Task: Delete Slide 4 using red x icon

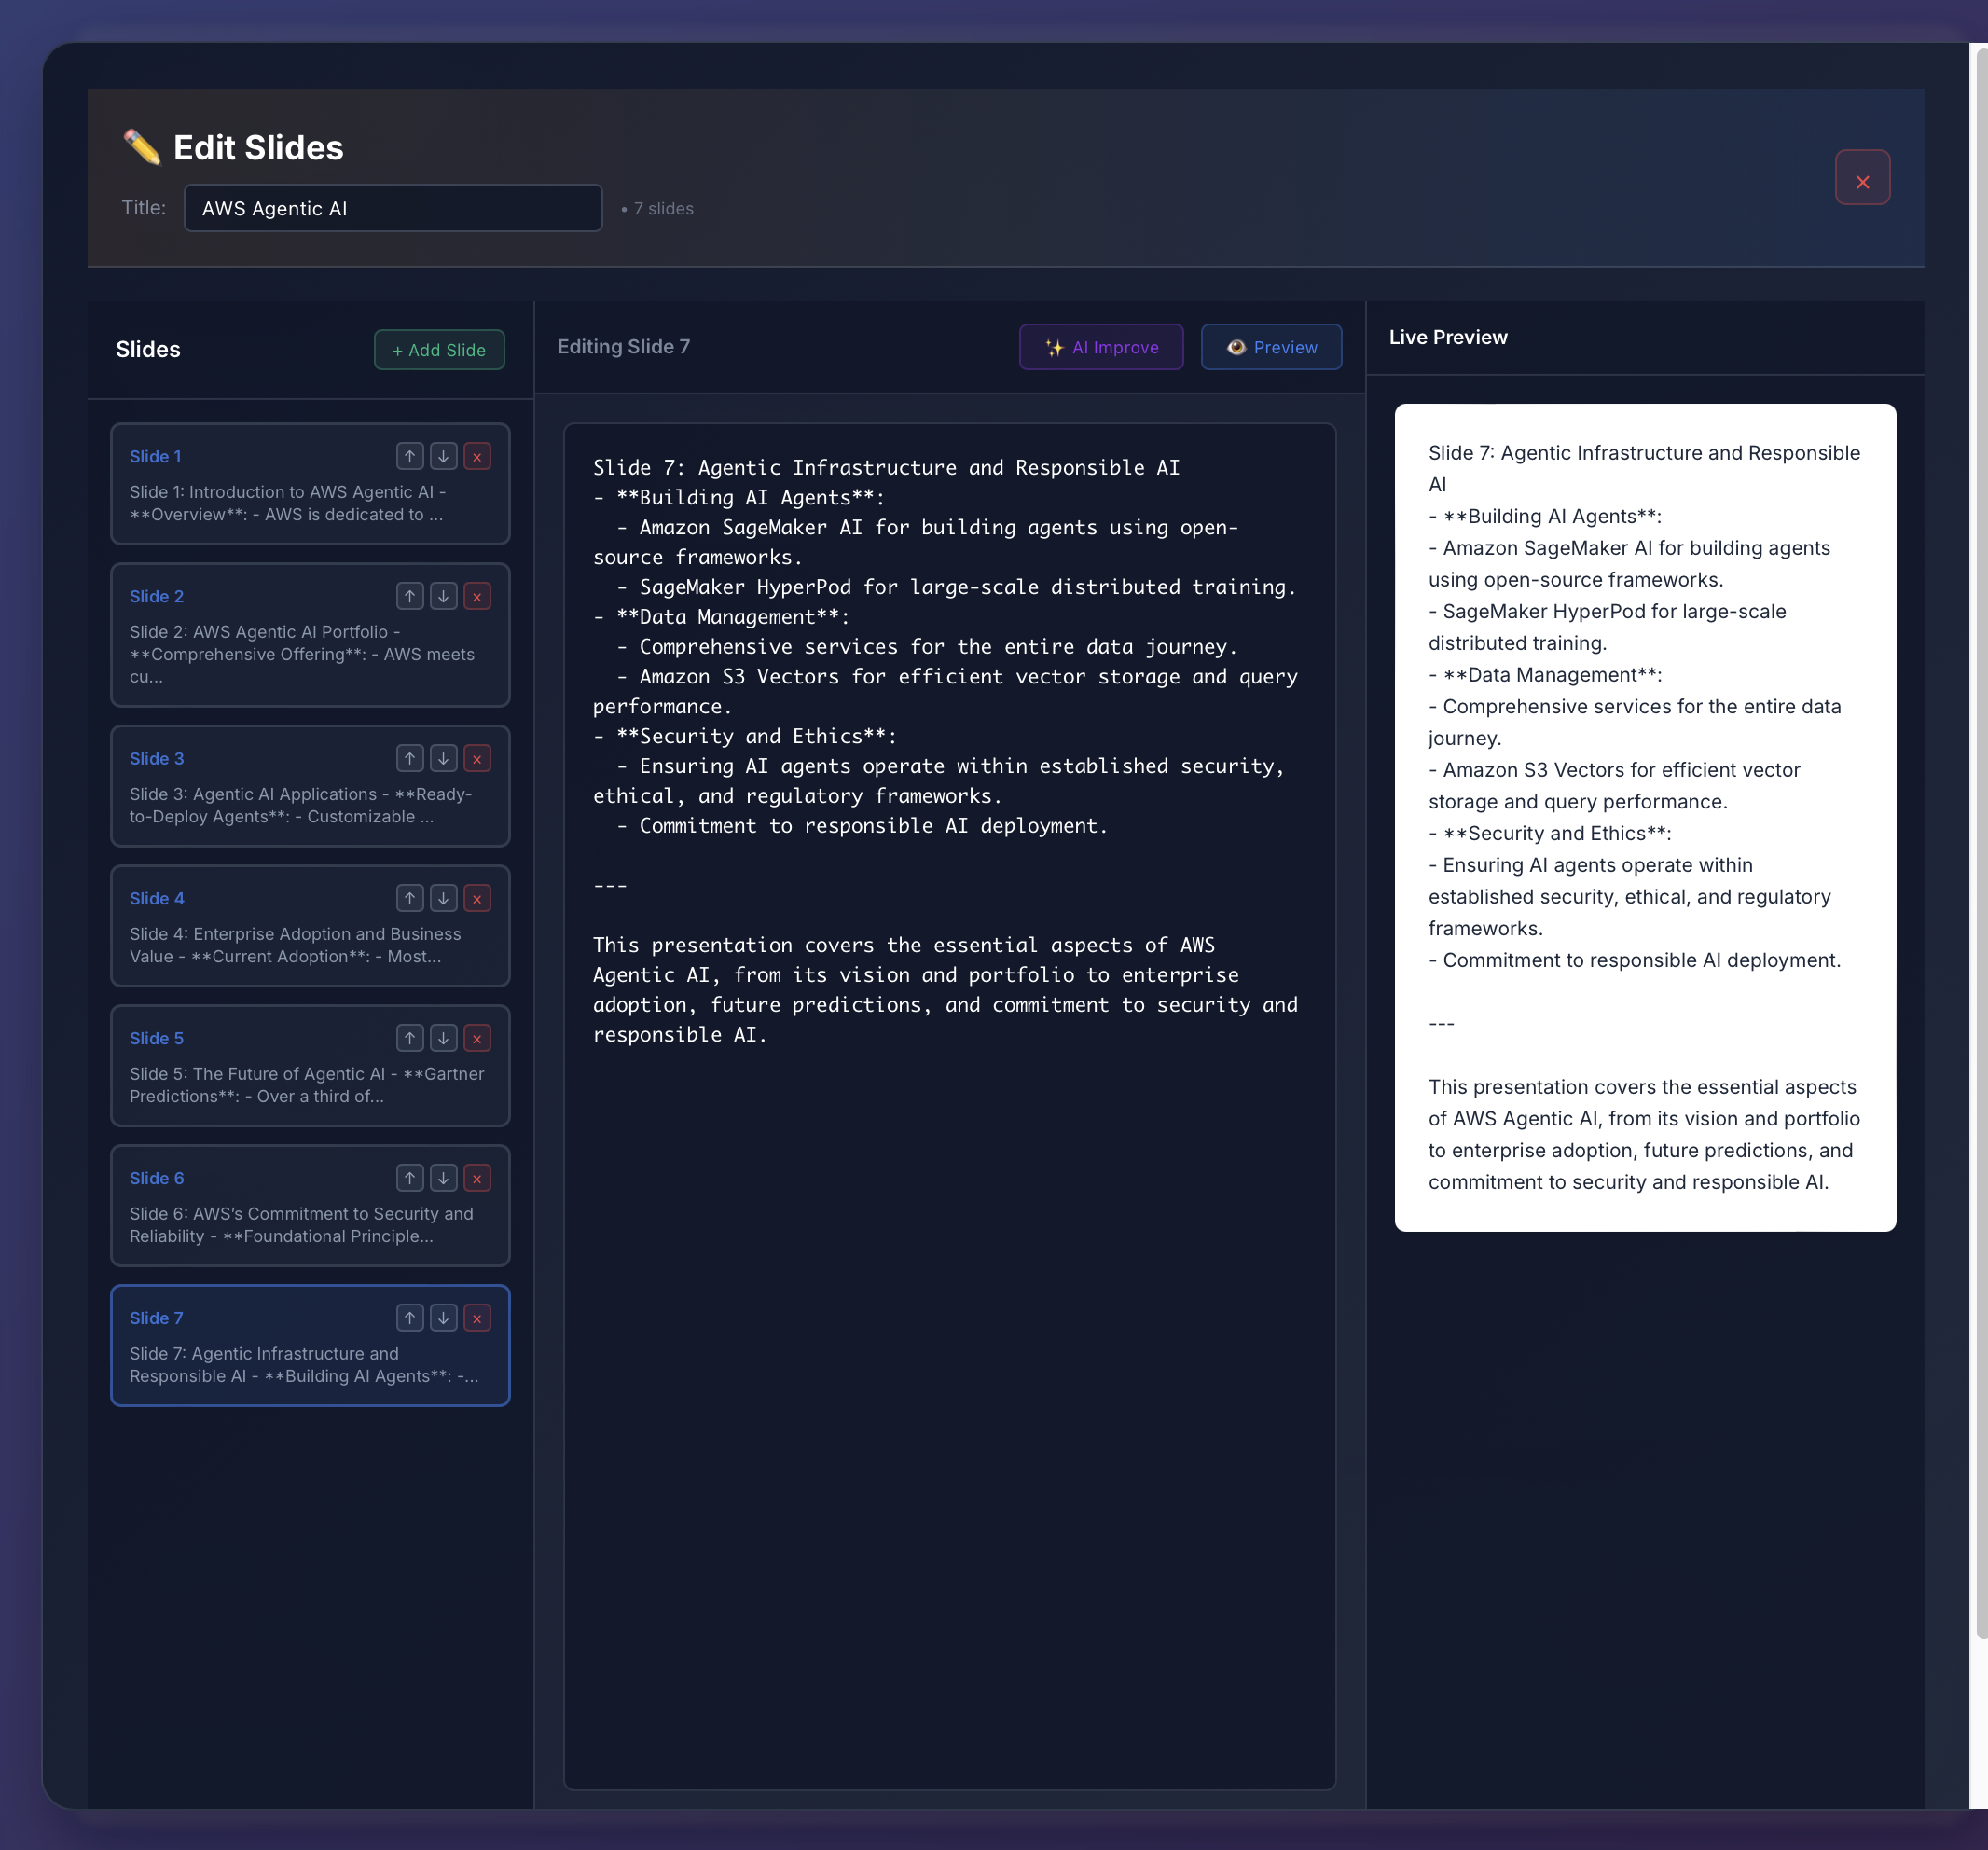Action: coord(477,899)
